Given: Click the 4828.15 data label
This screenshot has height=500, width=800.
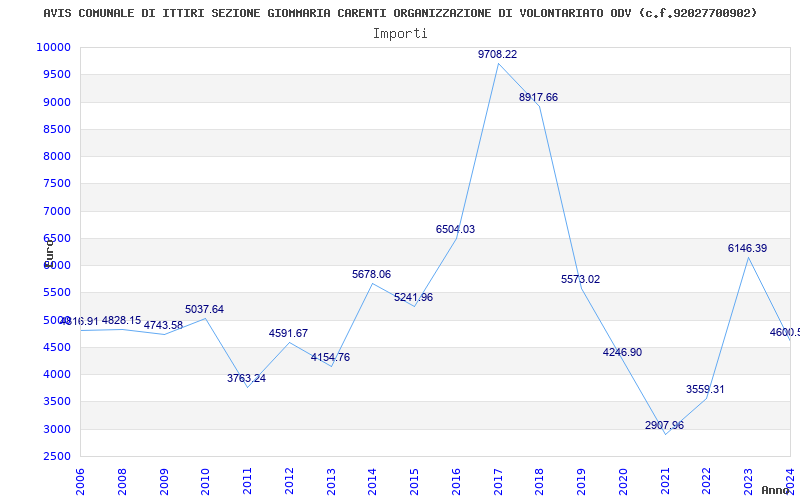Looking at the screenshot, I should pyautogui.click(x=121, y=320).
